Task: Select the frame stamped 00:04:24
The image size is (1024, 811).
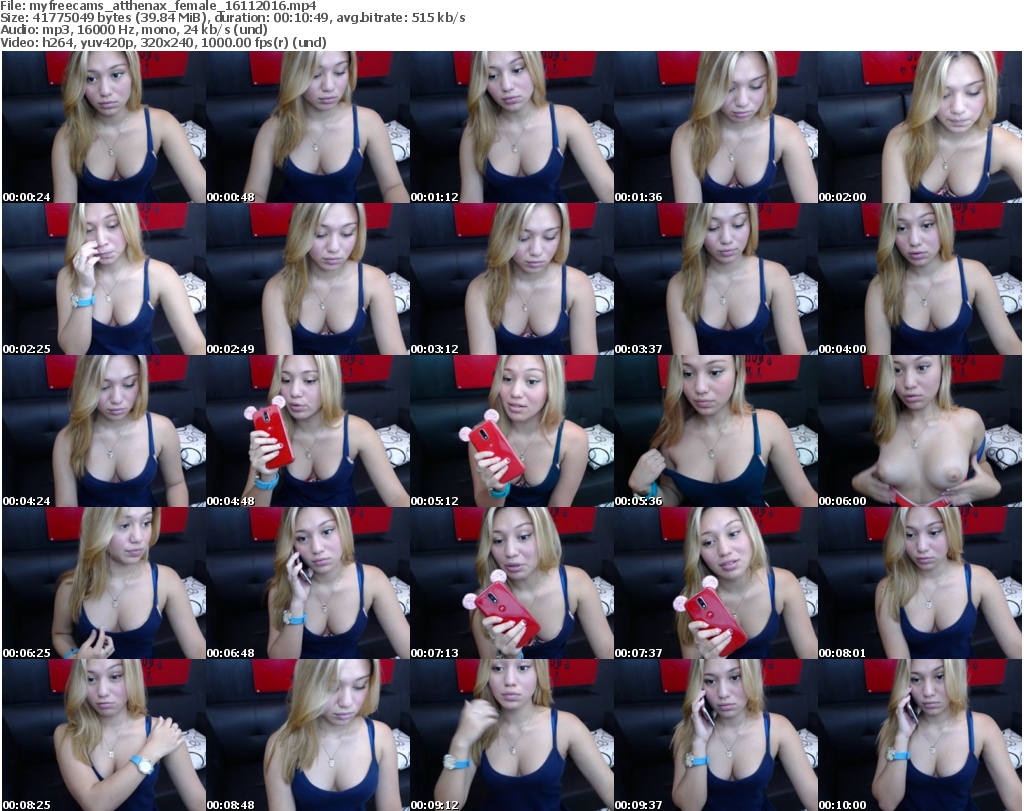Action: (x=104, y=432)
